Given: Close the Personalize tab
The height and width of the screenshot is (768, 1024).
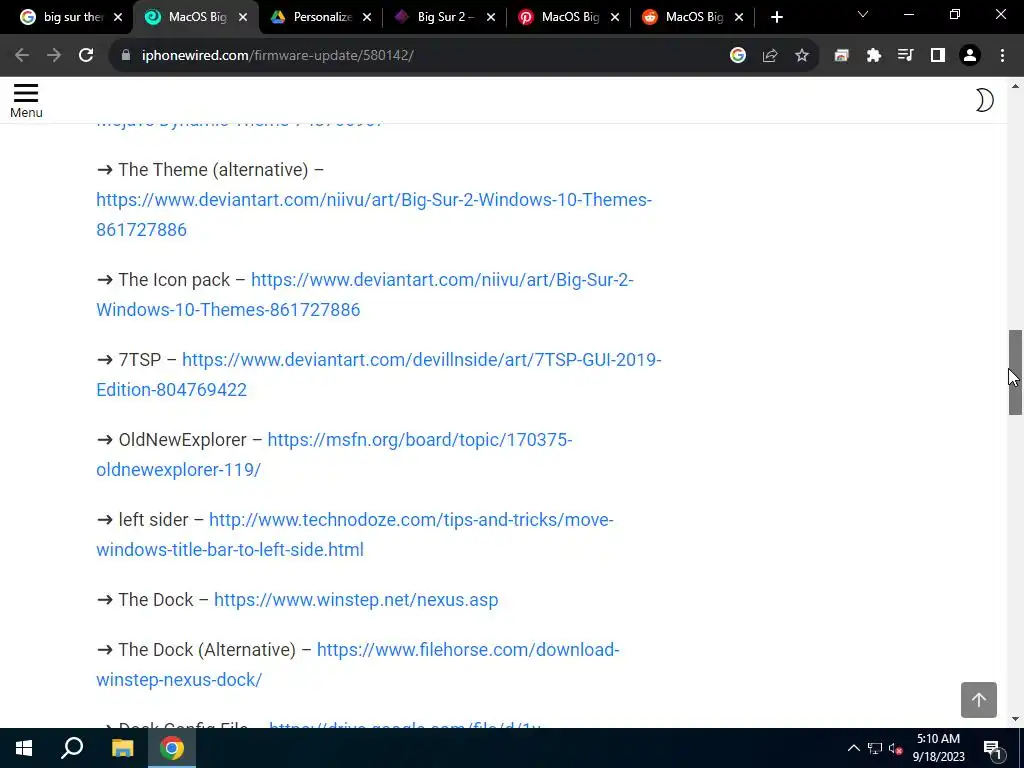Looking at the screenshot, I should tap(367, 17).
